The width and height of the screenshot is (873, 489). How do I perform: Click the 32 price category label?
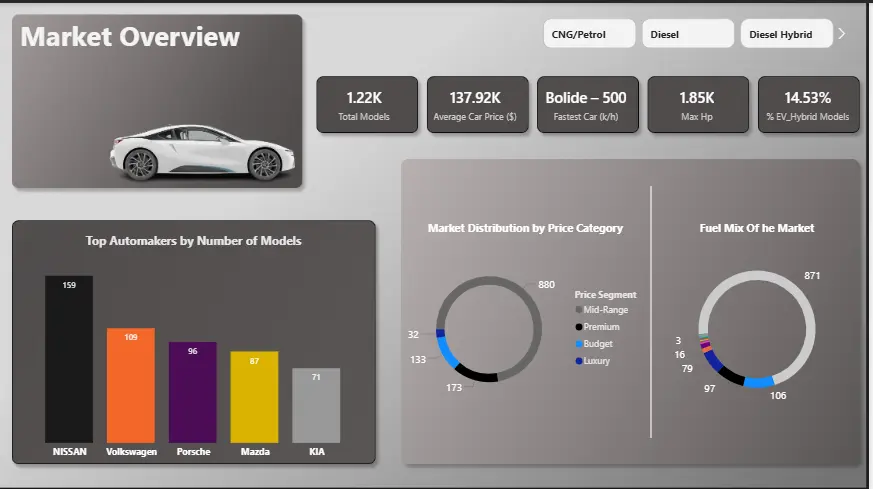(x=413, y=335)
